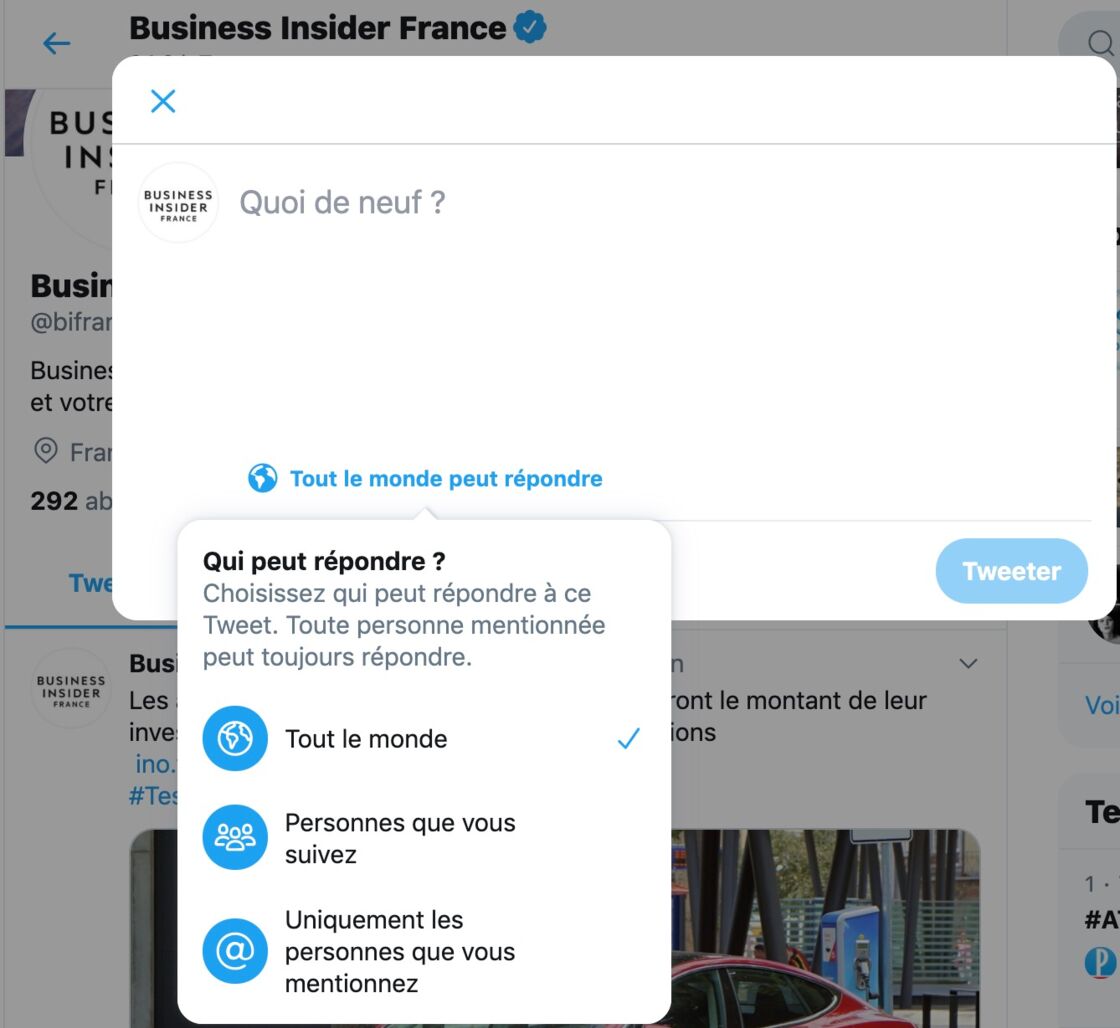Click the globe icon beside reply setting

pyautogui.click(x=262, y=478)
